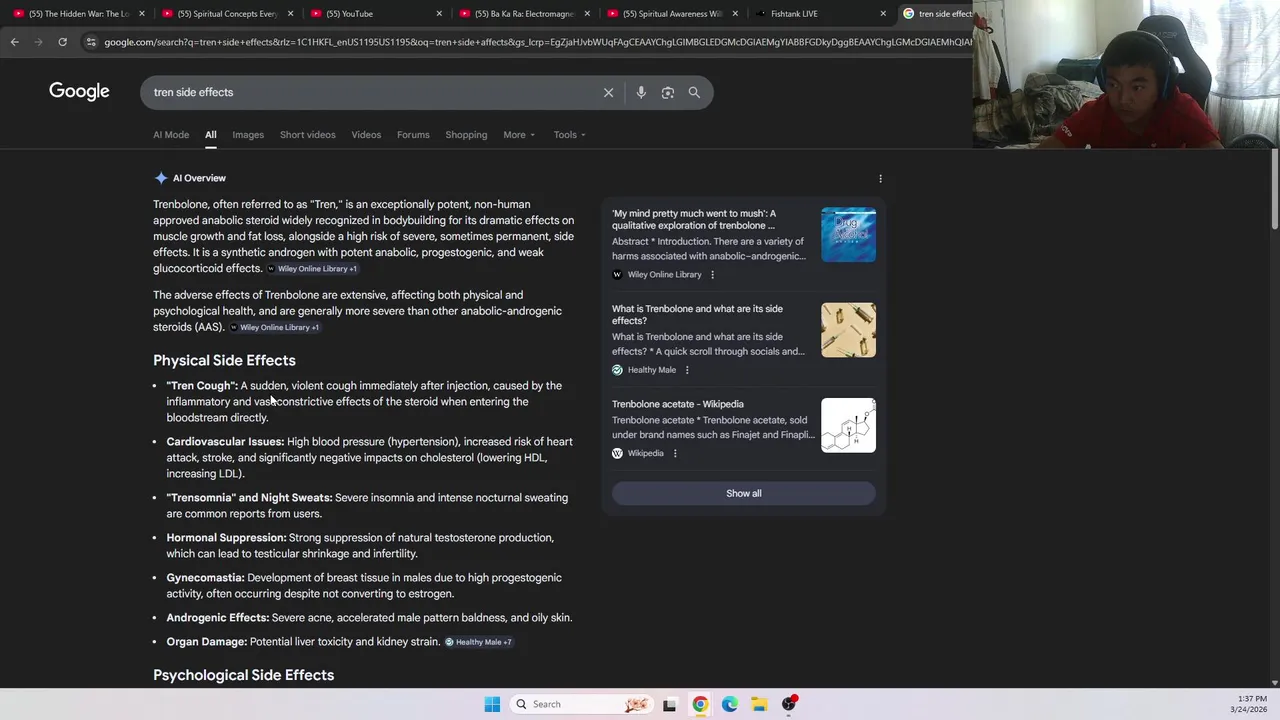Close the Fishtank LIVE tab
1280x720 pixels.
(x=883, y=14)
